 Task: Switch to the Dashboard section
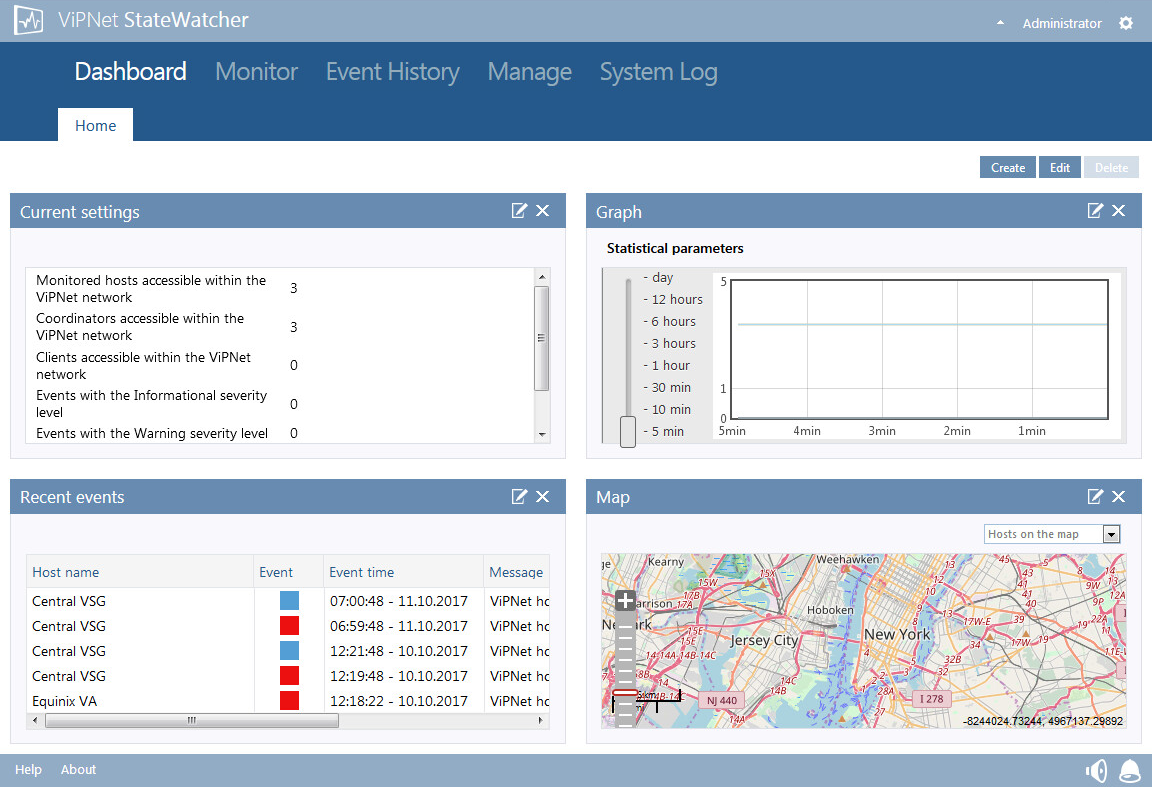(131, 72)
